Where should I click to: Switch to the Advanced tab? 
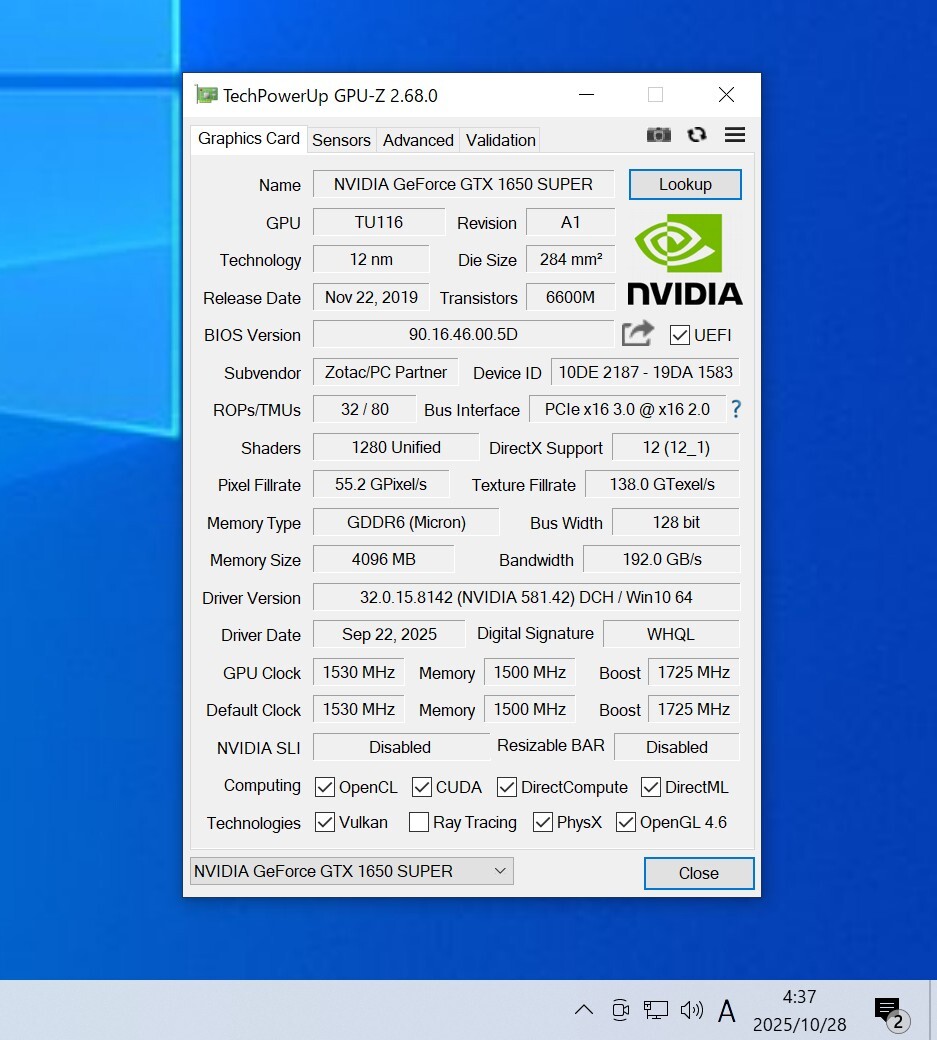pyautogui.click(x=418, y=140)
